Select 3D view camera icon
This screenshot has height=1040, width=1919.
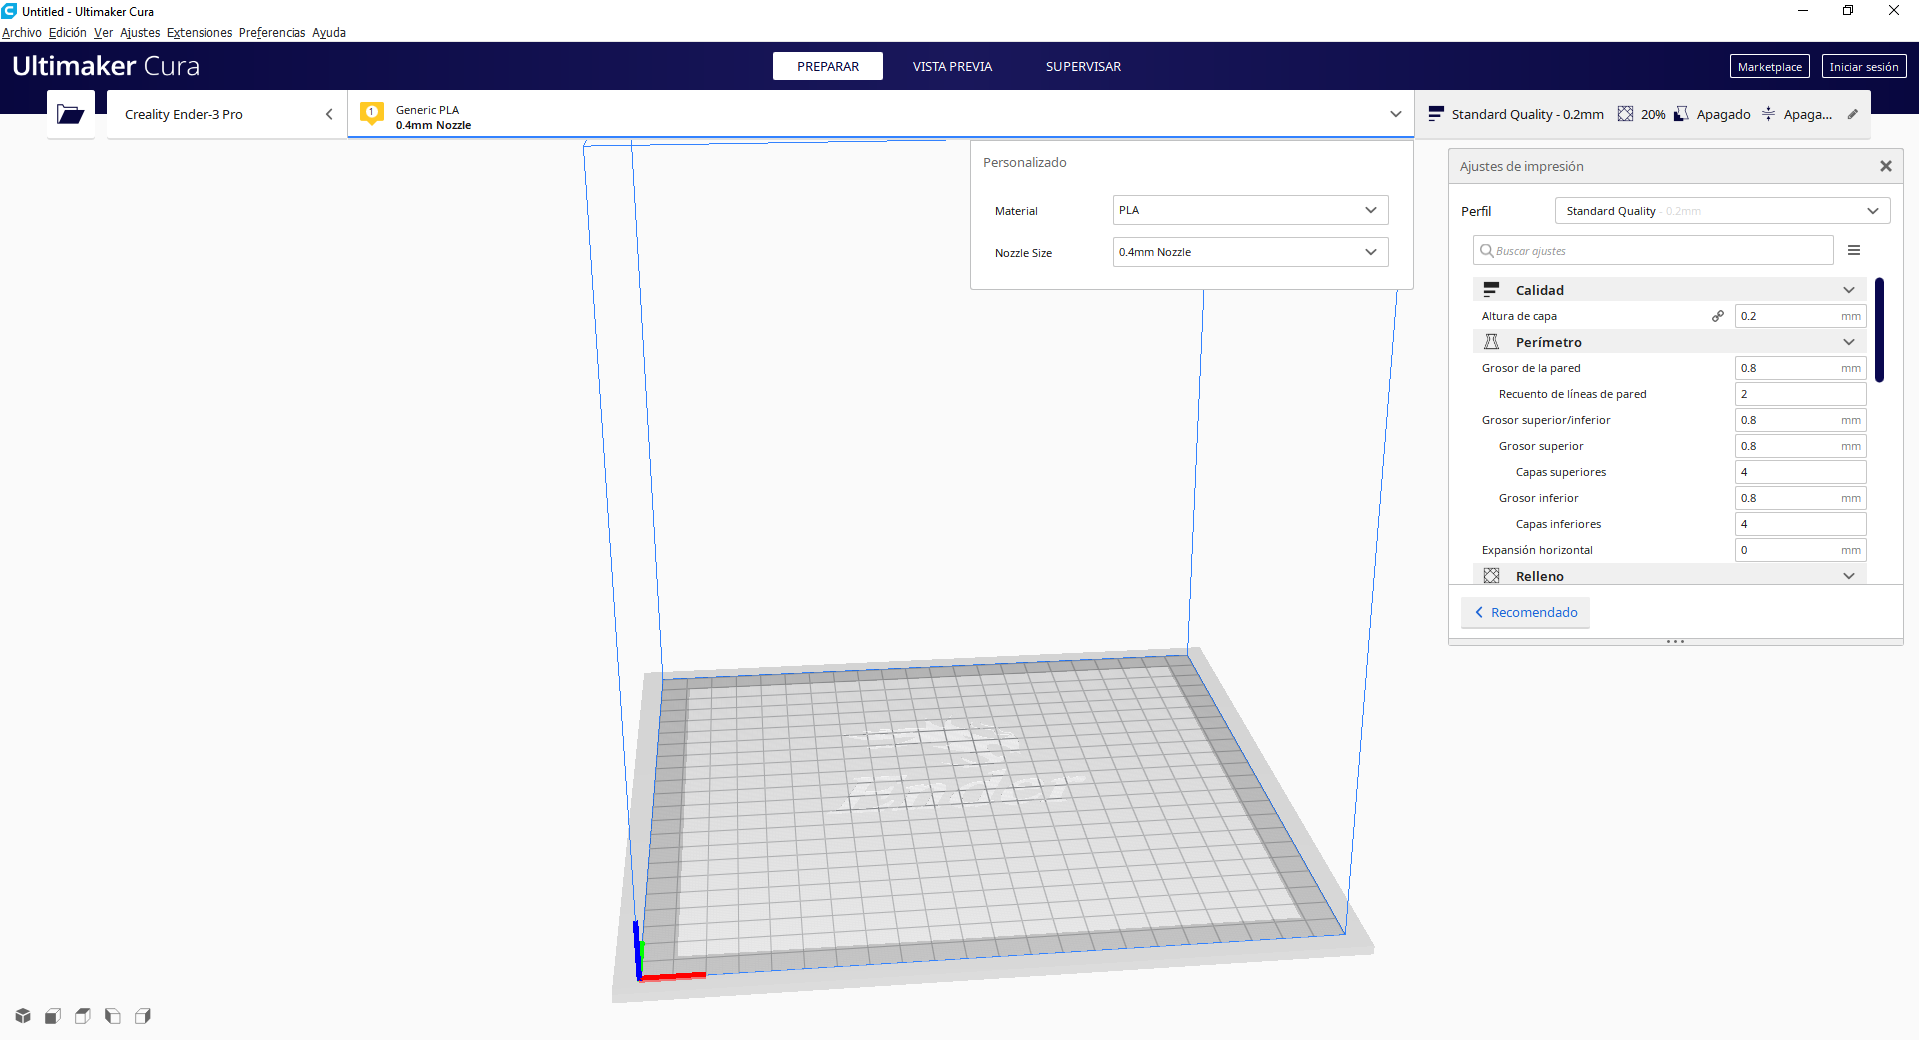coord(23,1016)
